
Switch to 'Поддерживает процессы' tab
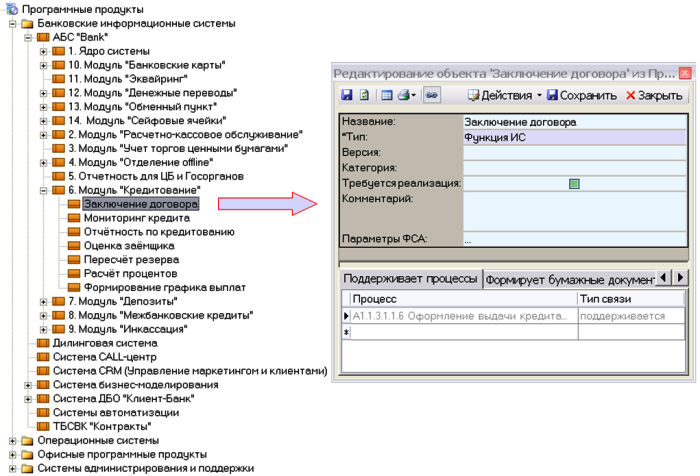(410, 279)
